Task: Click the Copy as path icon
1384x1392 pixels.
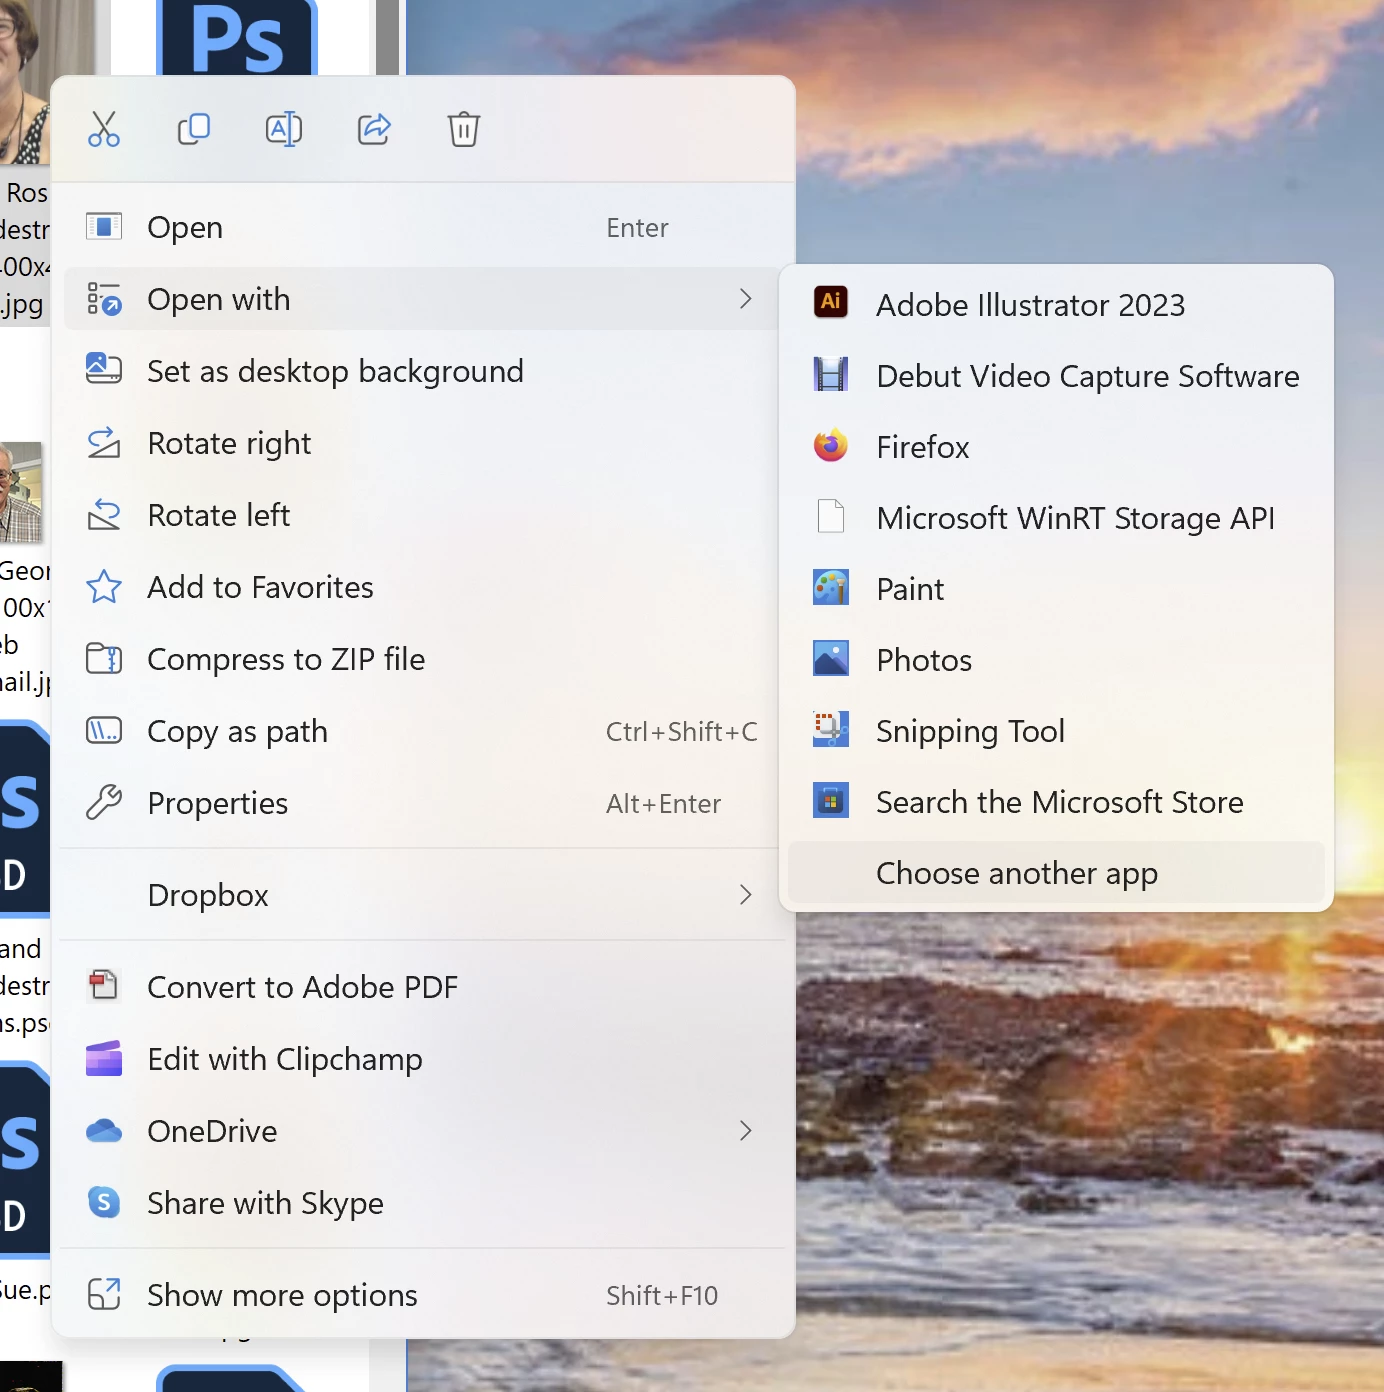Action: (x=104, y=730)
